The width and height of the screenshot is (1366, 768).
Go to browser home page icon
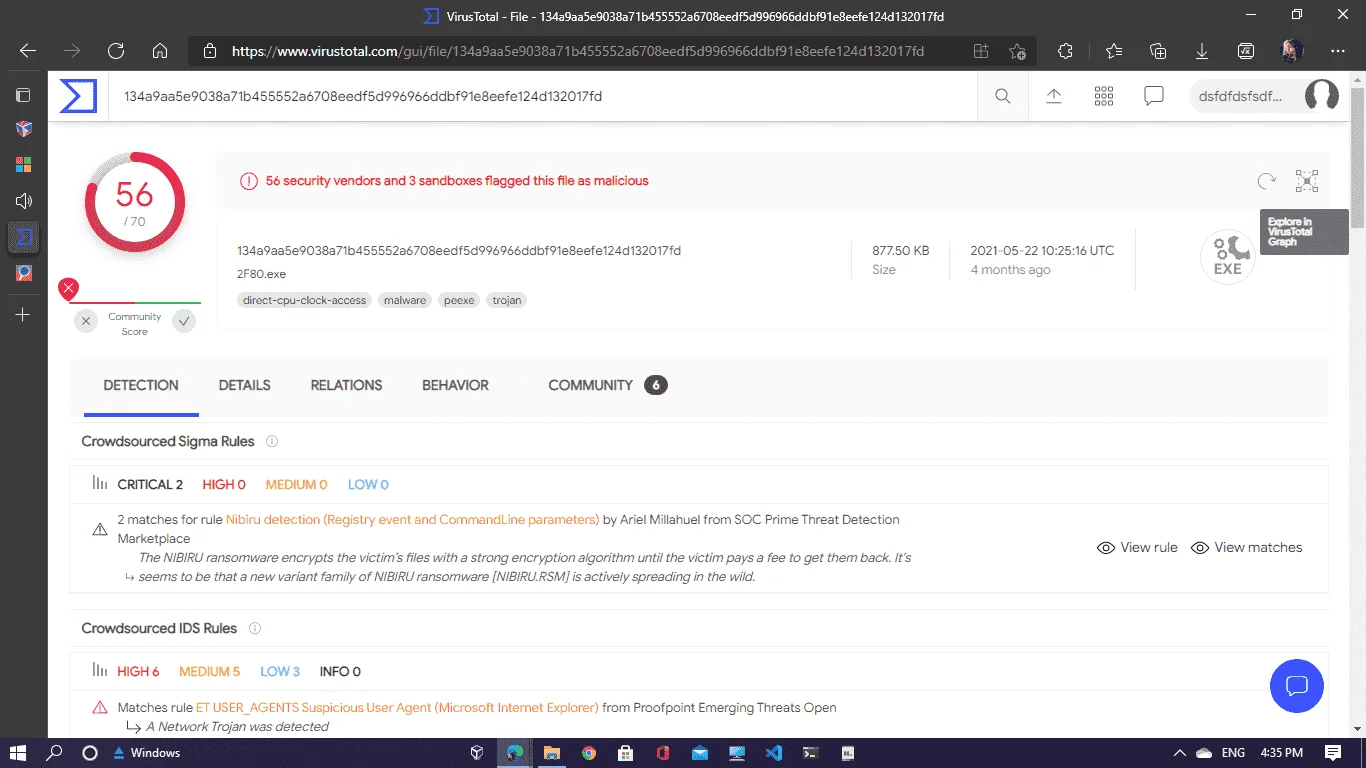(160, 51)
